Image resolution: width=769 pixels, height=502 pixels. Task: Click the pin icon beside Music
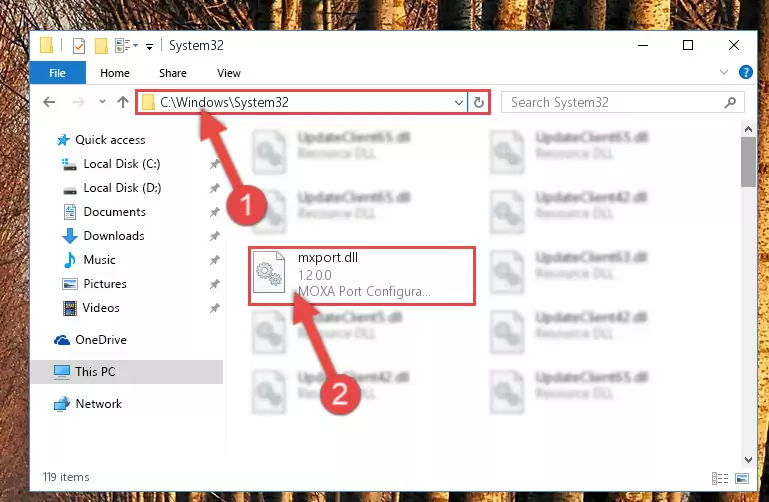tap(214, 260)
